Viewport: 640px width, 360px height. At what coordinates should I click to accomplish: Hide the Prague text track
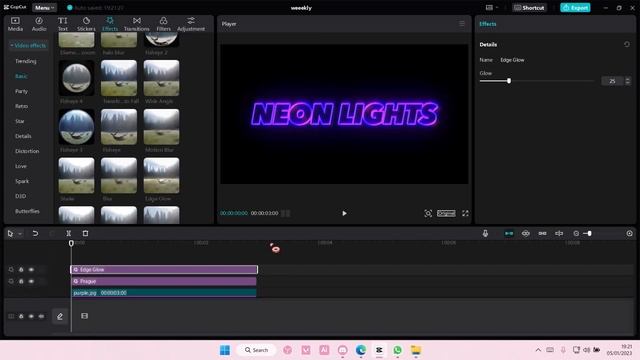(x=31, y=281)
